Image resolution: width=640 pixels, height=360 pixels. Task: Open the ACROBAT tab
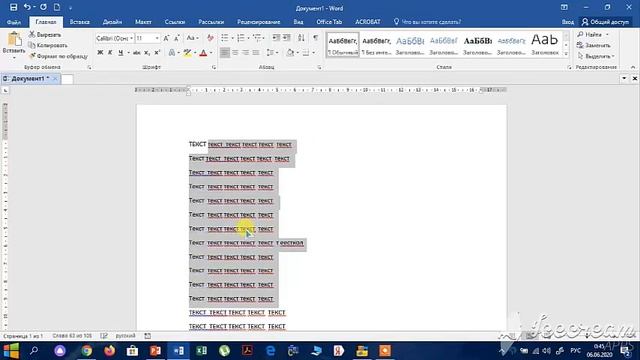[368, 22]
